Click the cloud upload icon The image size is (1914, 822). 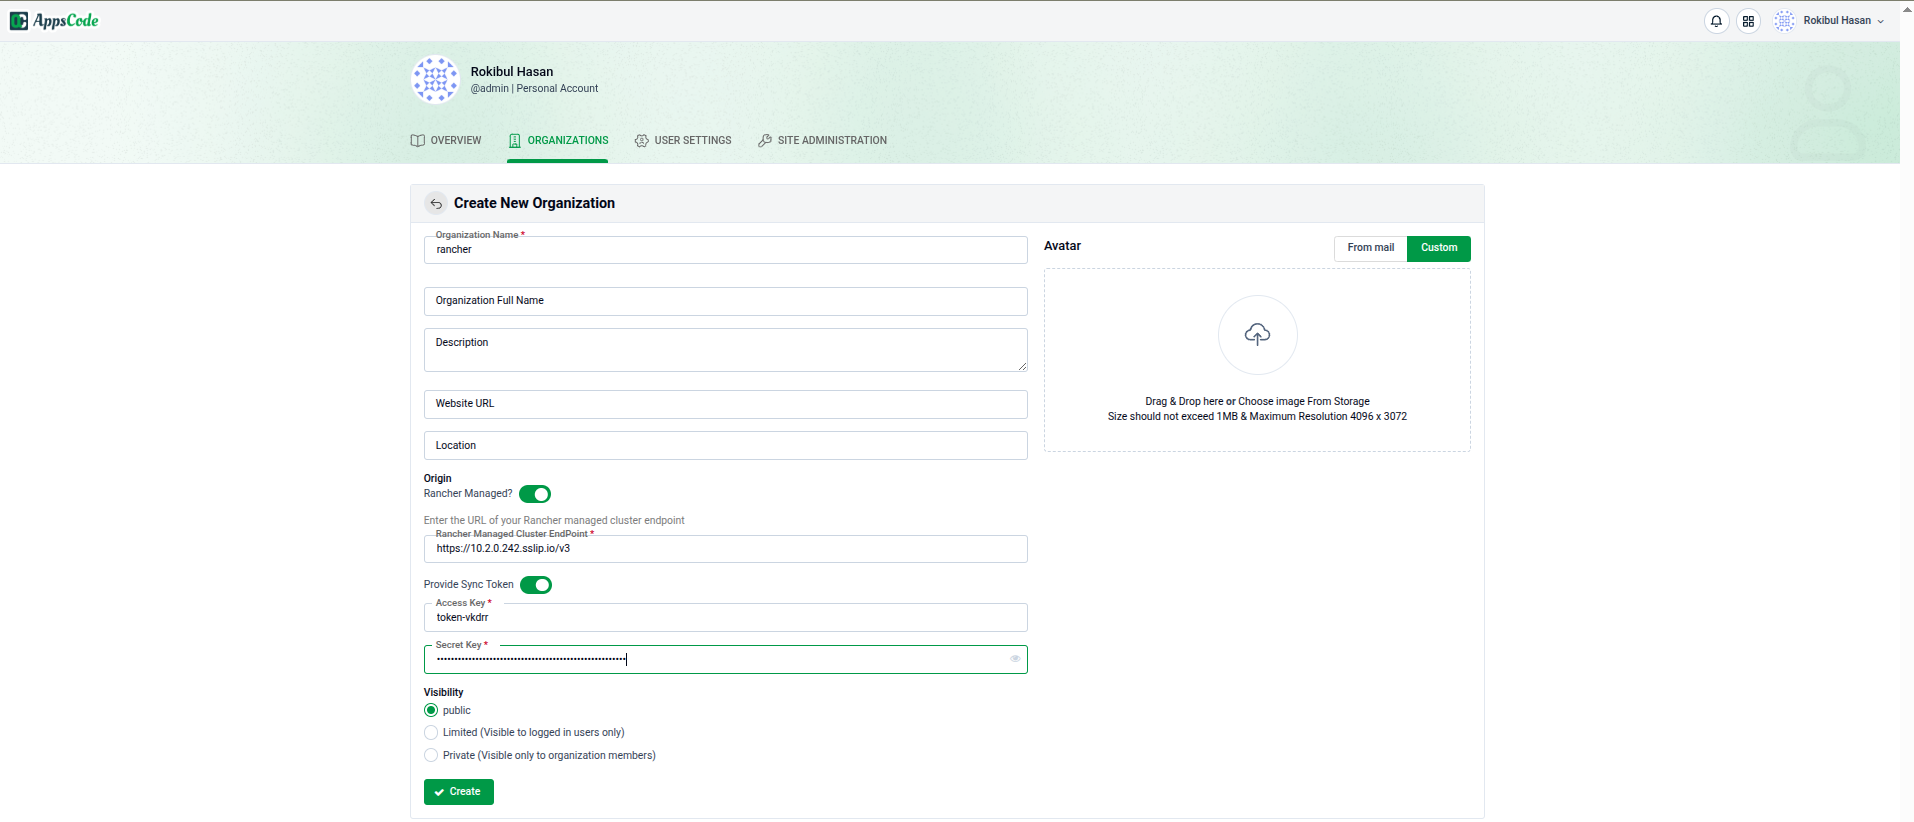(1257, 335)
